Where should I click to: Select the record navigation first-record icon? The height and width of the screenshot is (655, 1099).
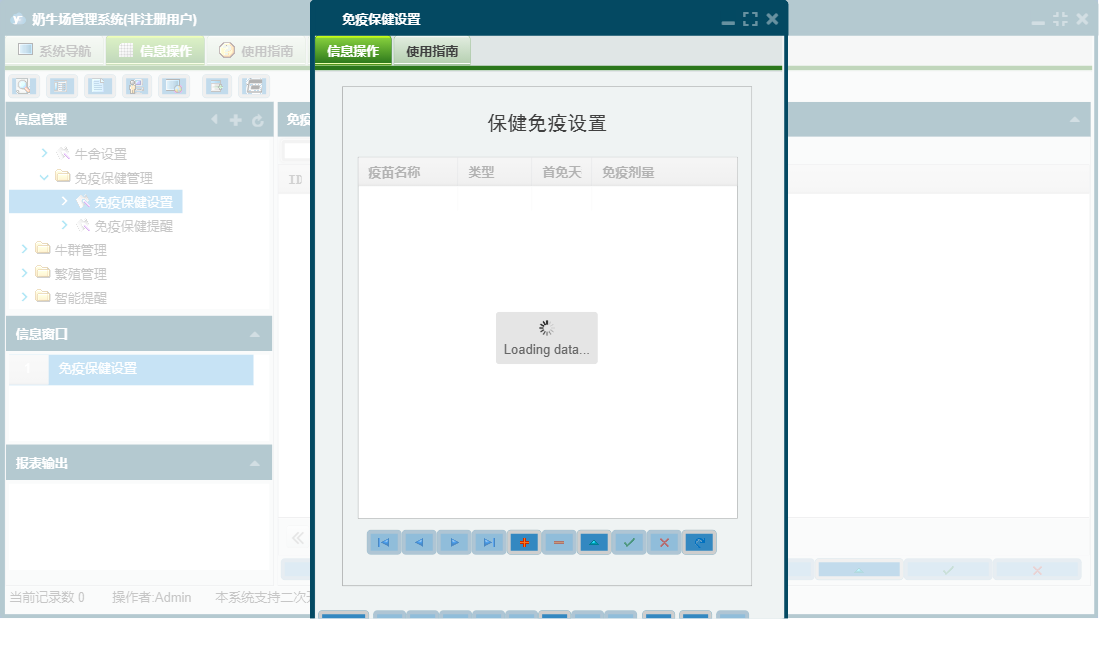pos(384,542)
